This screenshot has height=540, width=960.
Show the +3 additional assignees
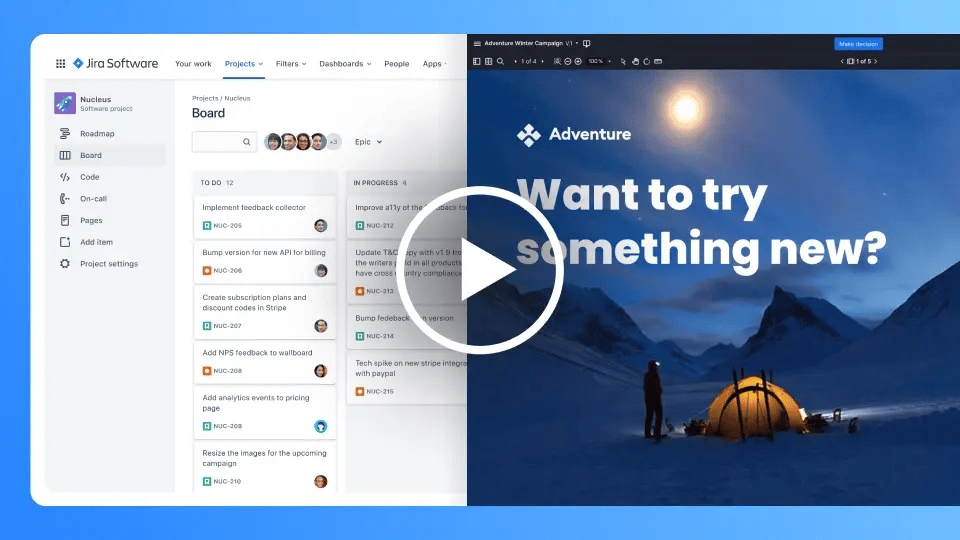pyautogui.click(x=334, y=142)
